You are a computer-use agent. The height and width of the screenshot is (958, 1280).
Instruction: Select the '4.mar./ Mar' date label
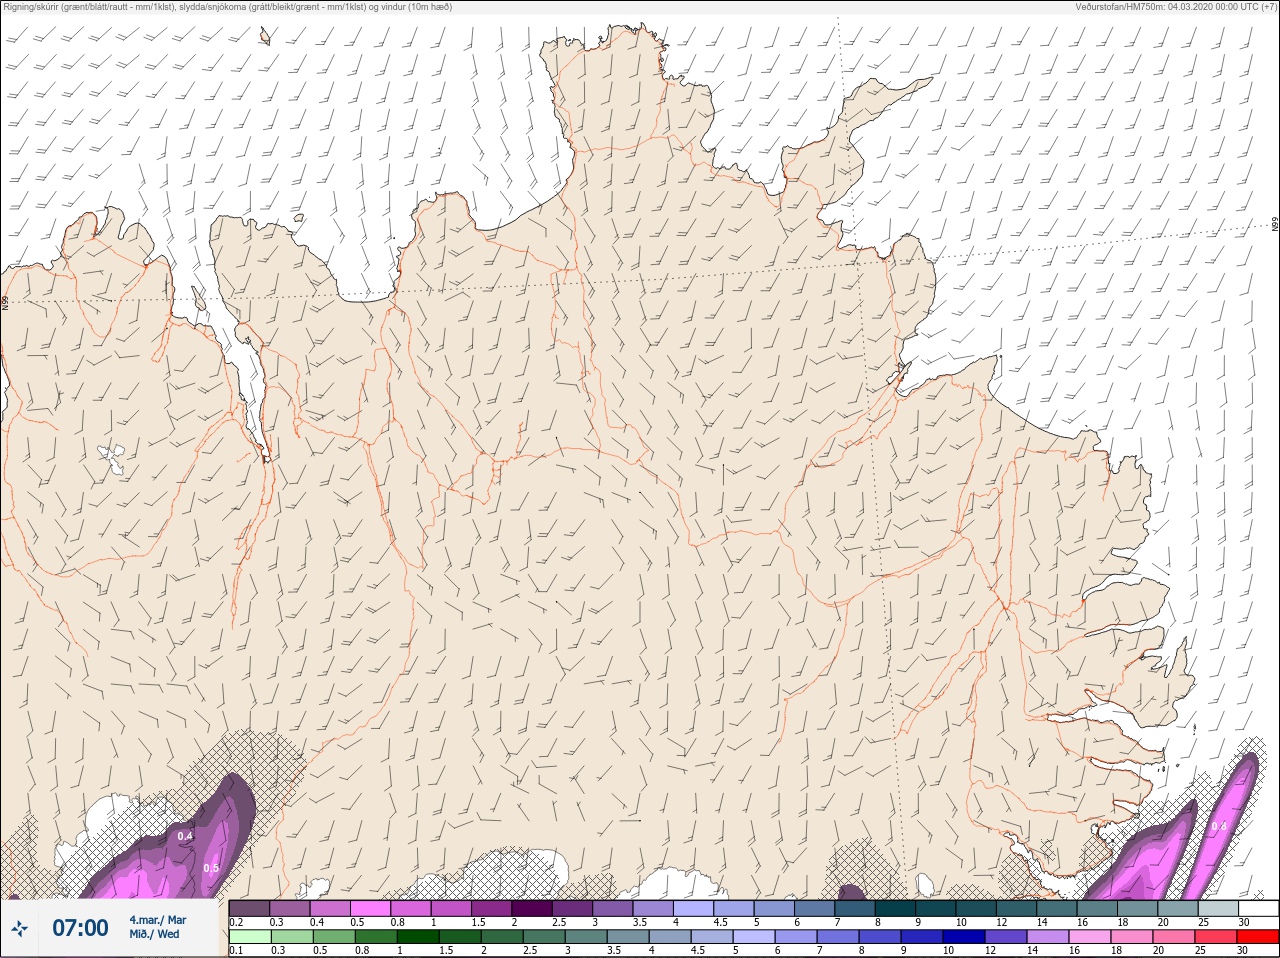click(x=158, y=920)
